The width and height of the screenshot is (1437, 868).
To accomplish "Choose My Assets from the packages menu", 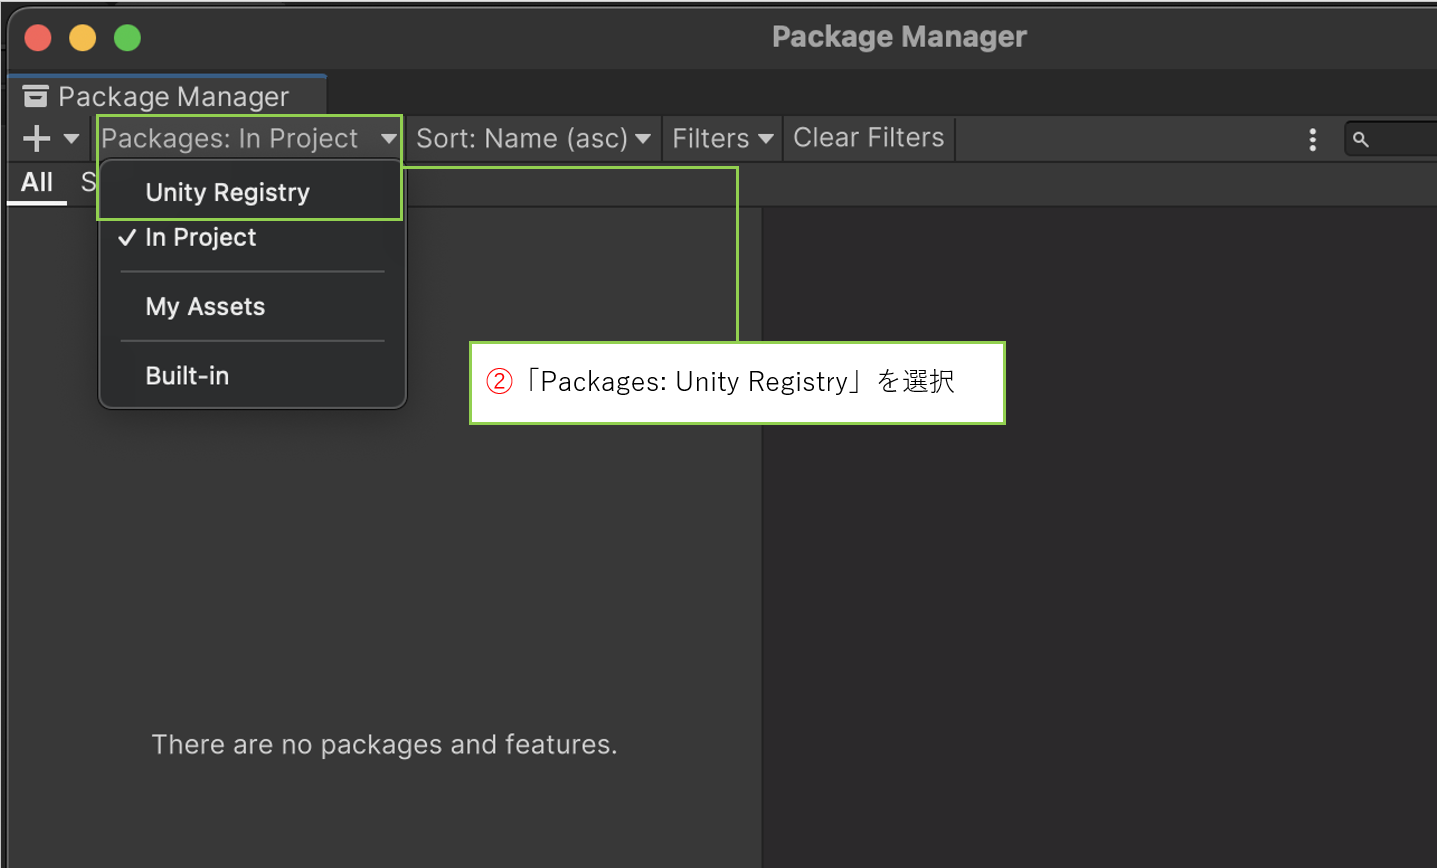I will (205, 307).
